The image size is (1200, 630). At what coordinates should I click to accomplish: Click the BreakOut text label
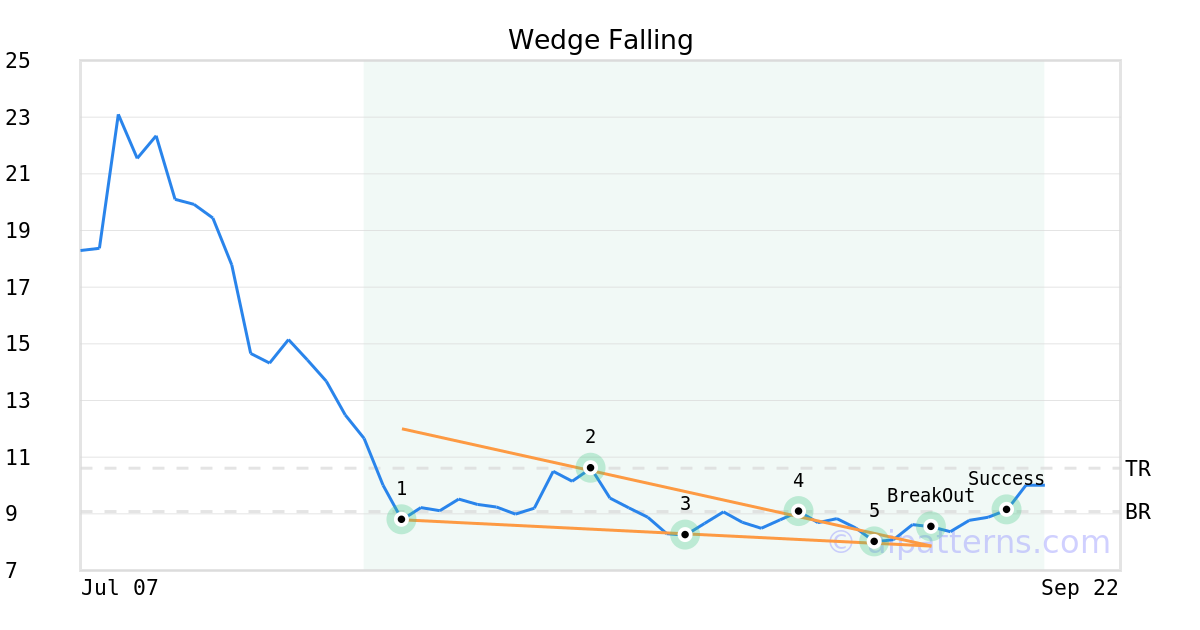(930, 496)
